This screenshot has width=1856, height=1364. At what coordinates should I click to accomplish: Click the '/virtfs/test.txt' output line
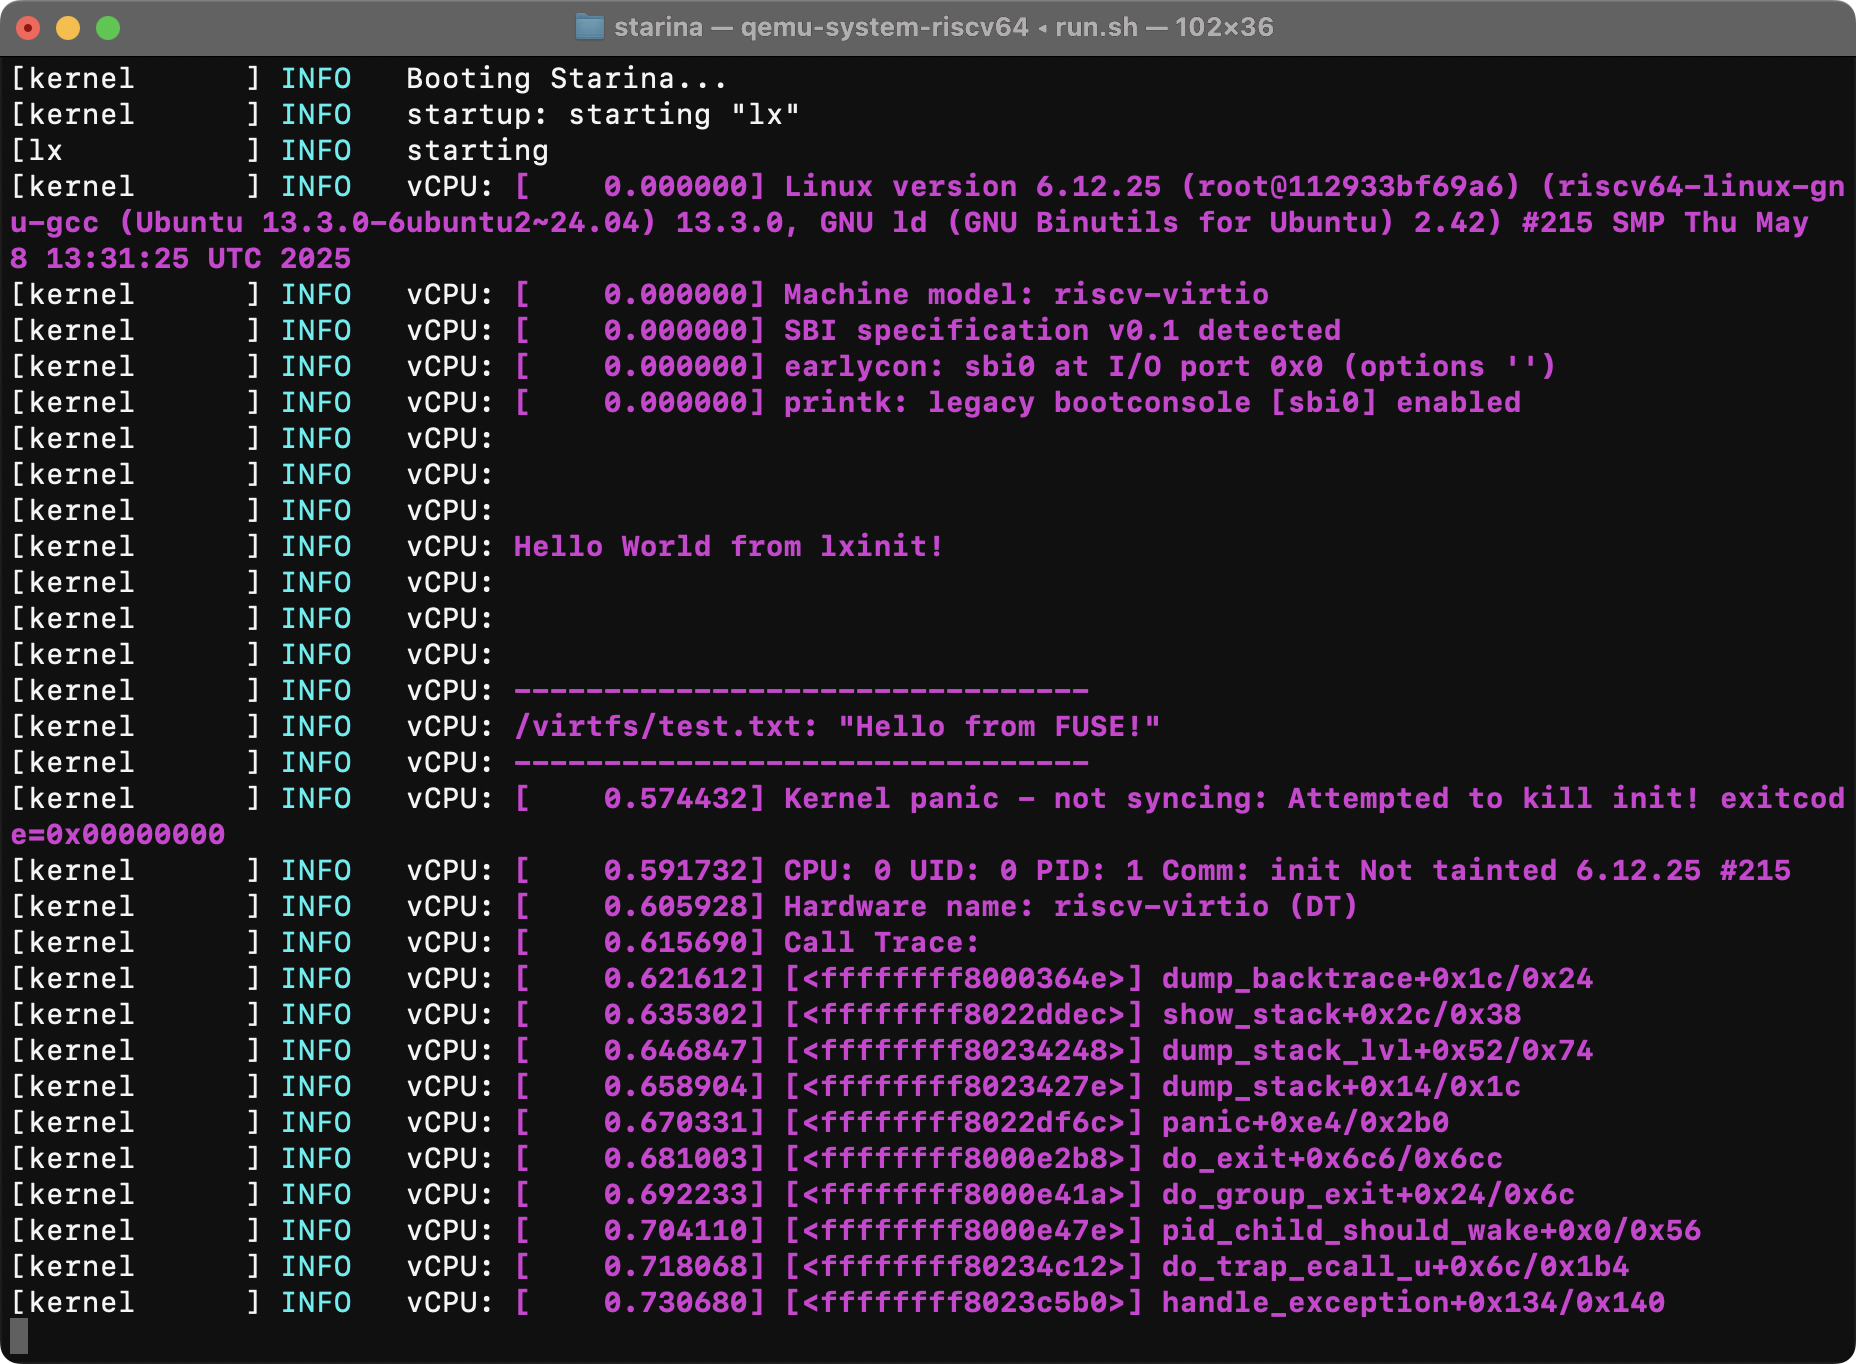(837, 727)
